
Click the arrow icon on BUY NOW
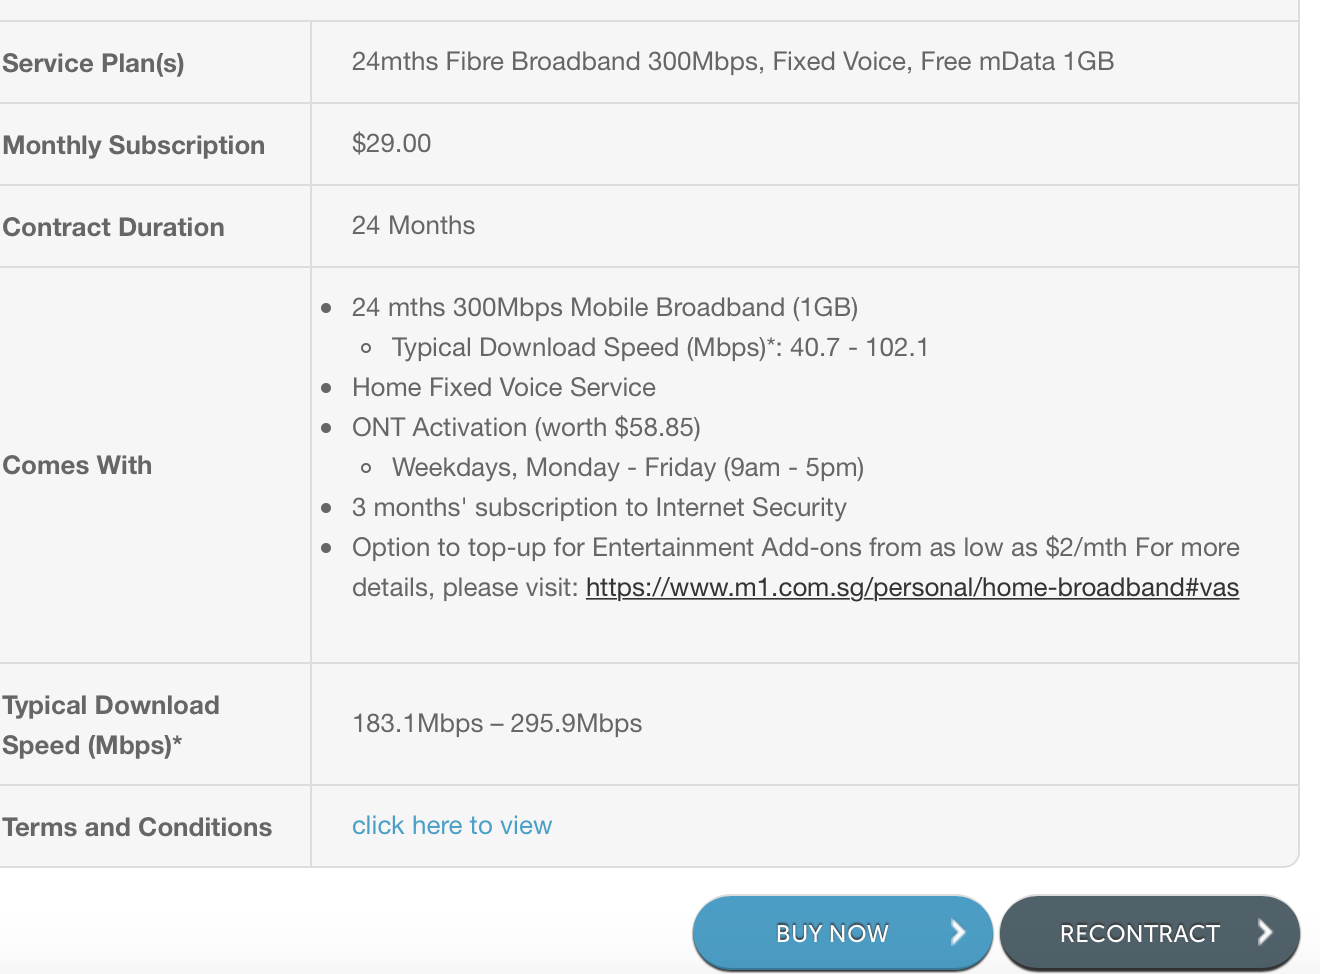point(957,933)
